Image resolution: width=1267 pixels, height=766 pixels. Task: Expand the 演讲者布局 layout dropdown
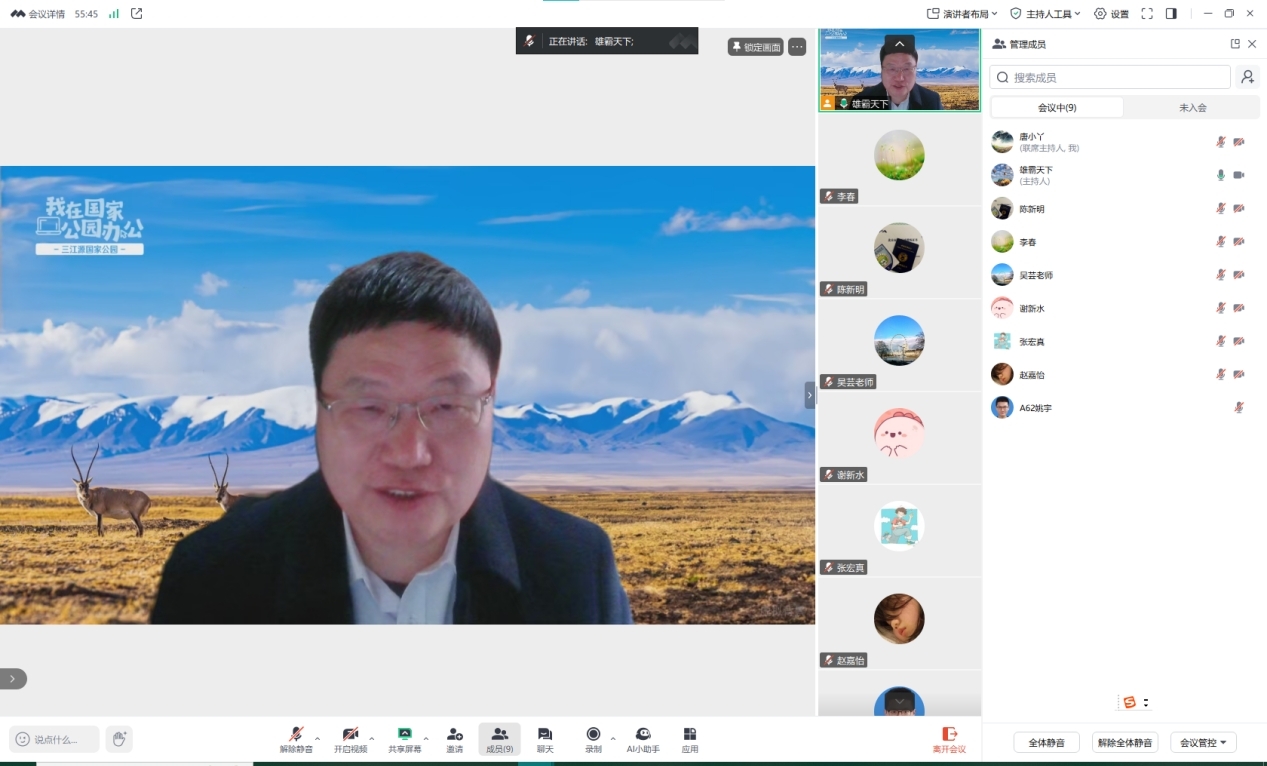click(962, 14)
